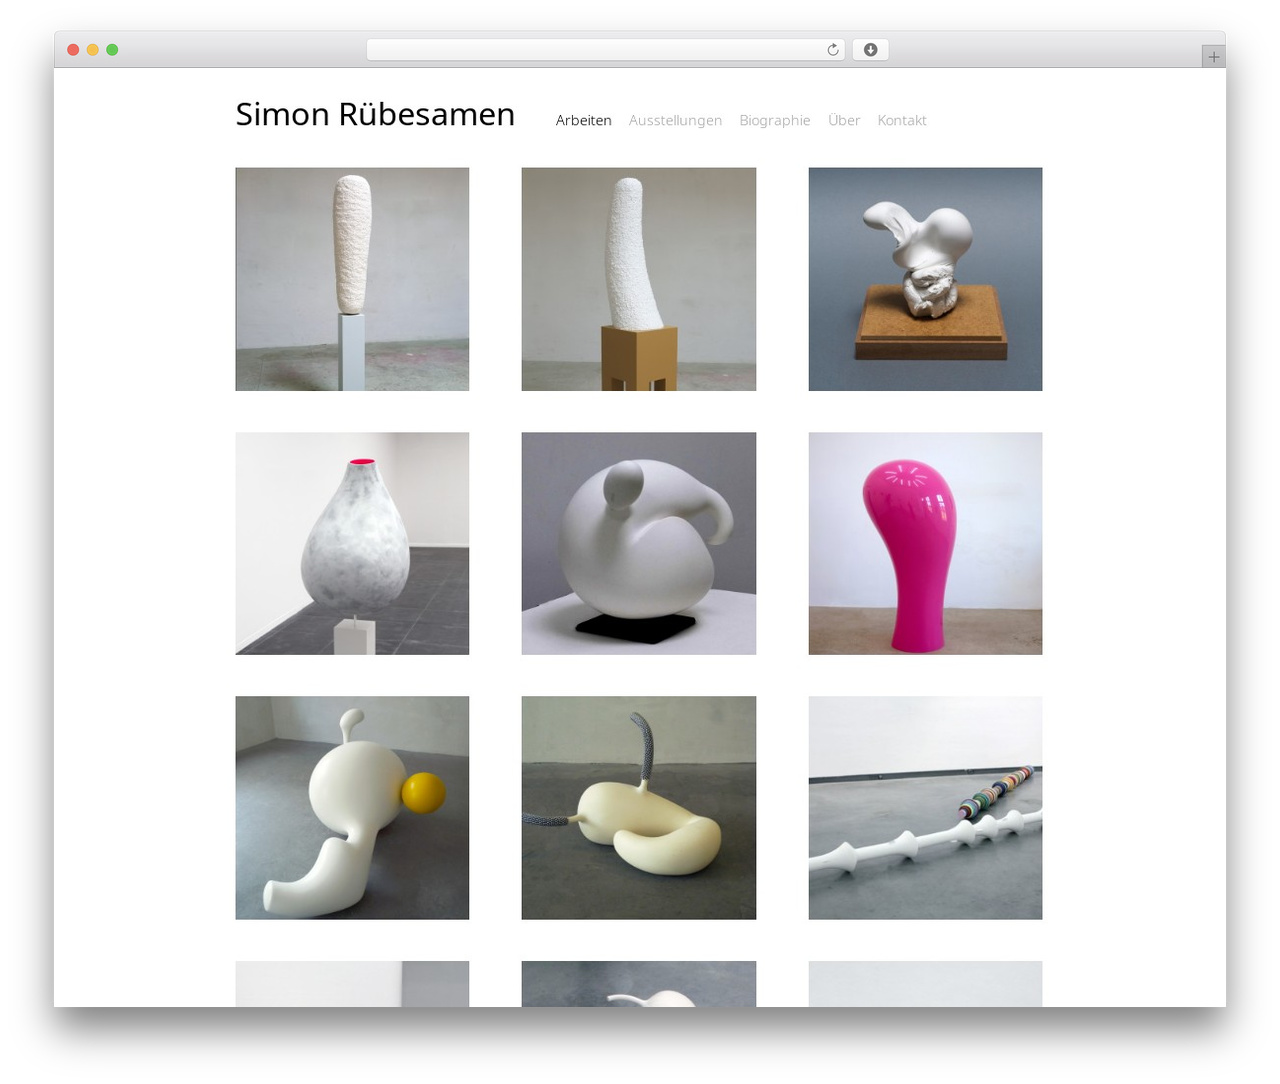The height and width of the screenshot is (1084, 1280).
Task: Minimize the window with the yellow button
Action: tap(93, 50)
